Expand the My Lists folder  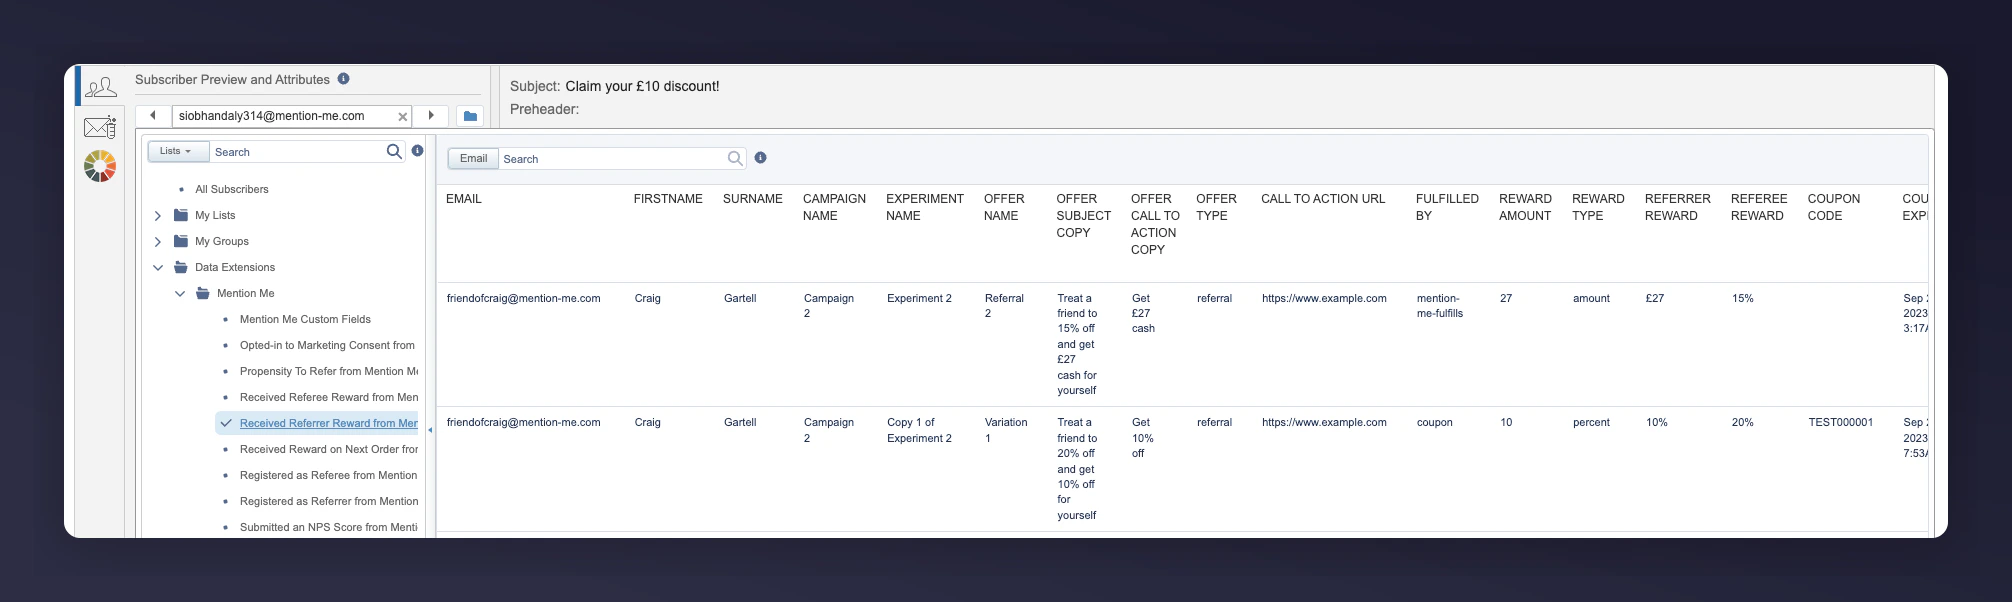[x=158, y=216]
